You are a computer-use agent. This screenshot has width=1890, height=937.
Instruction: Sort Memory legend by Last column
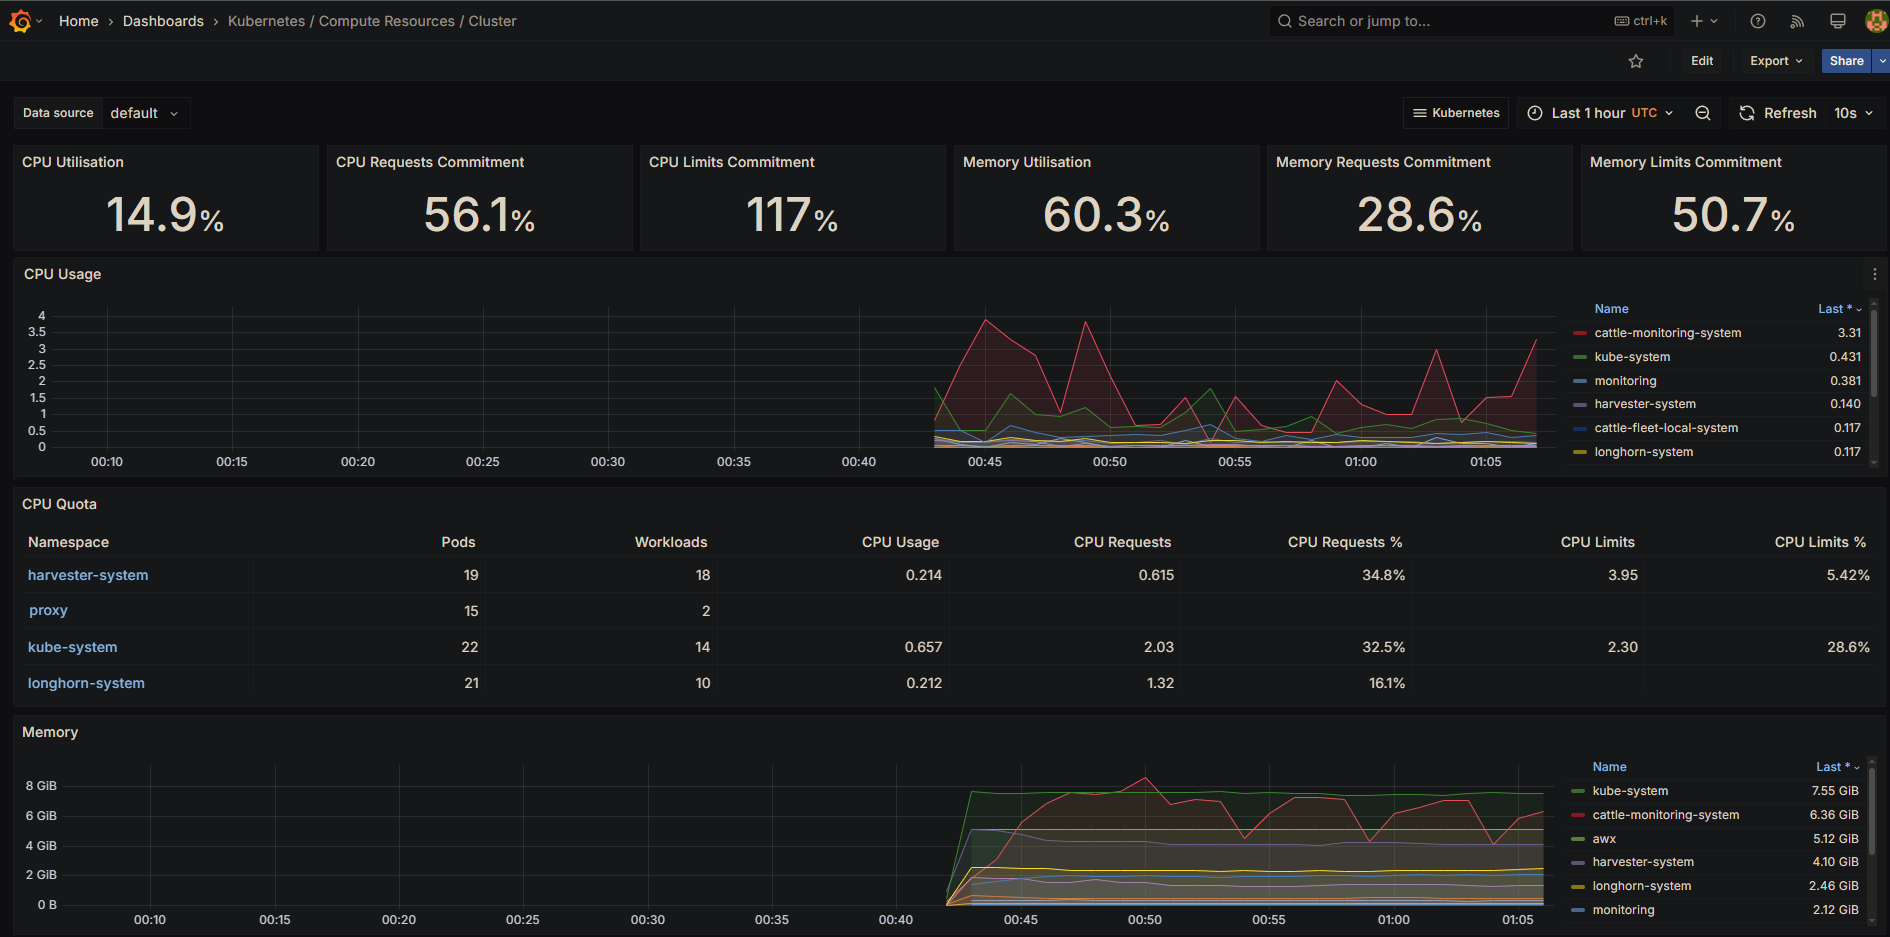point(1837,767)
